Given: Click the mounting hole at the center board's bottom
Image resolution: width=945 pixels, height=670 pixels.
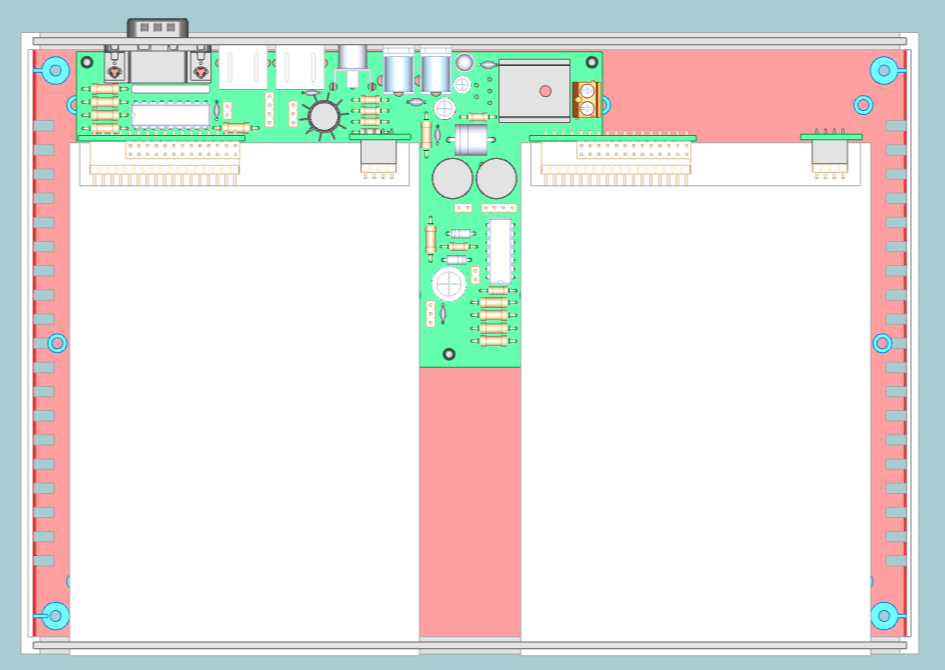Looking at the screenshot, I should 449,354.
